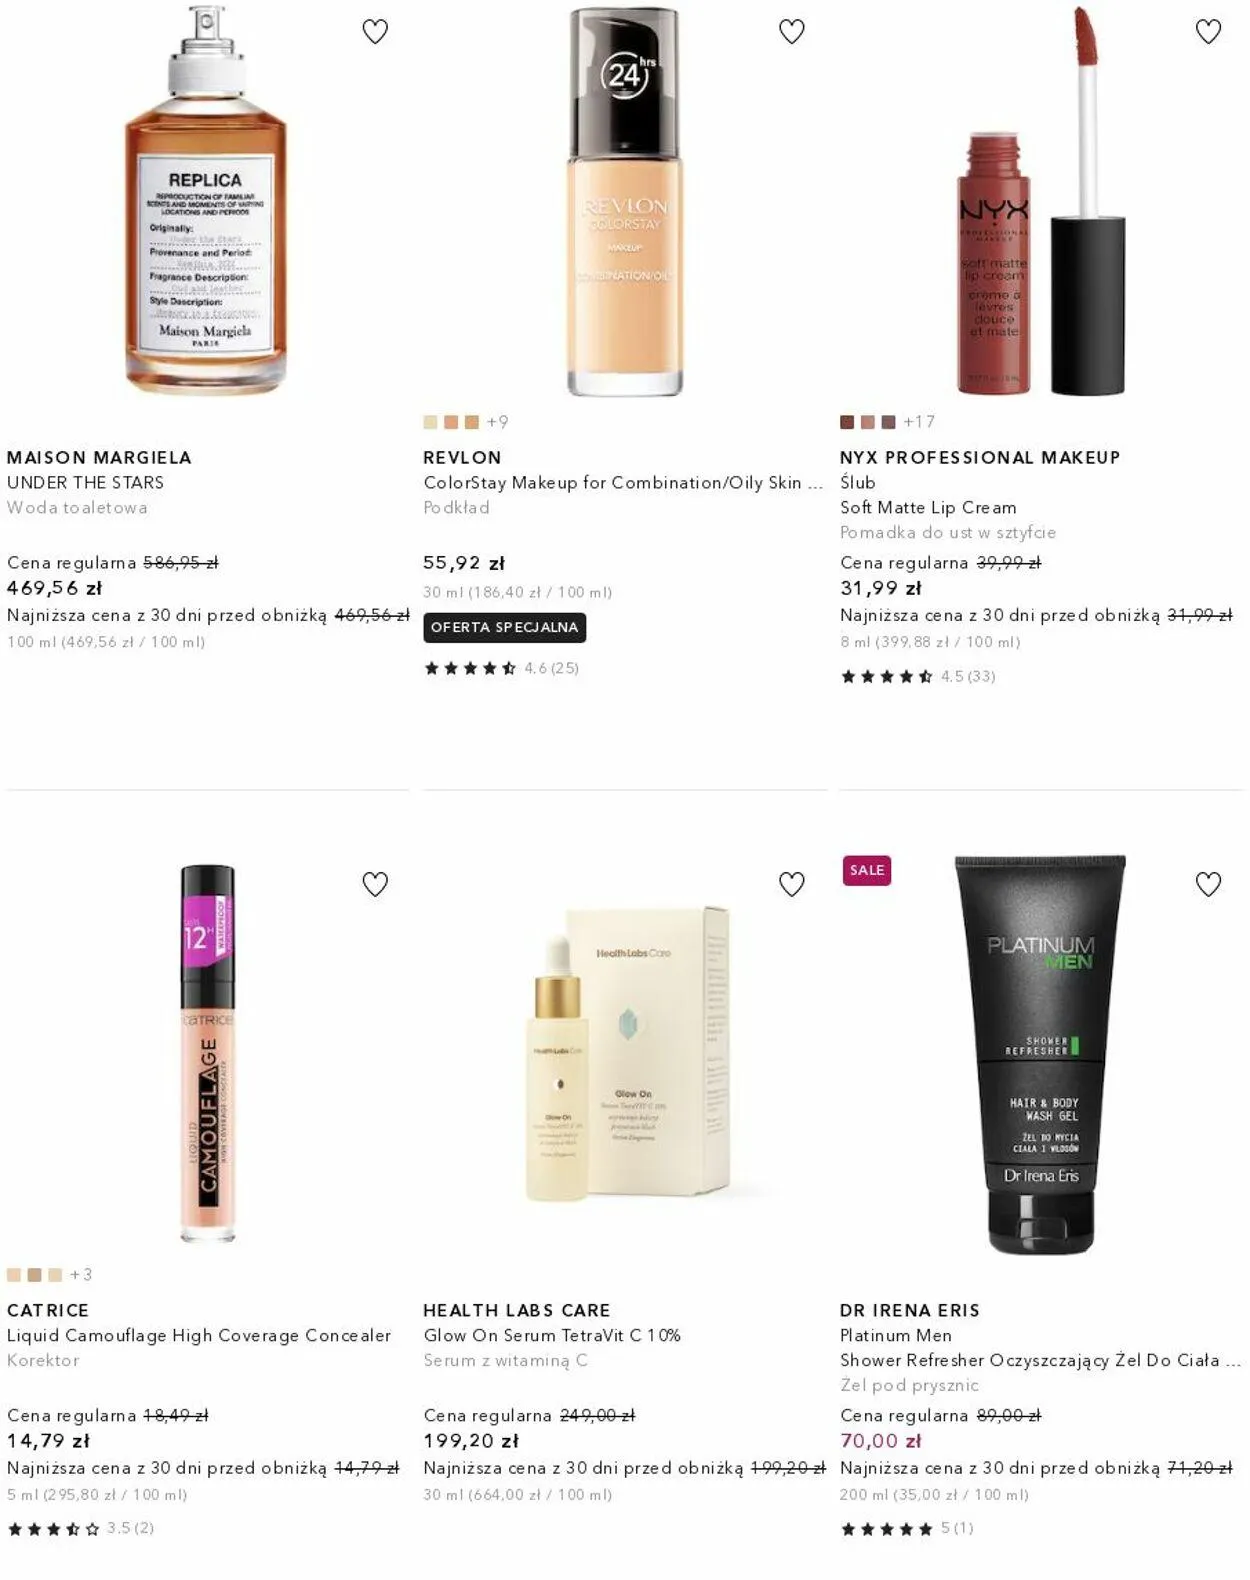The height and width of the screenshot is (1580, 1250).
Task: Open Liquid Camouflage High Coverage Concealer link
Action: coord(199,1335)
